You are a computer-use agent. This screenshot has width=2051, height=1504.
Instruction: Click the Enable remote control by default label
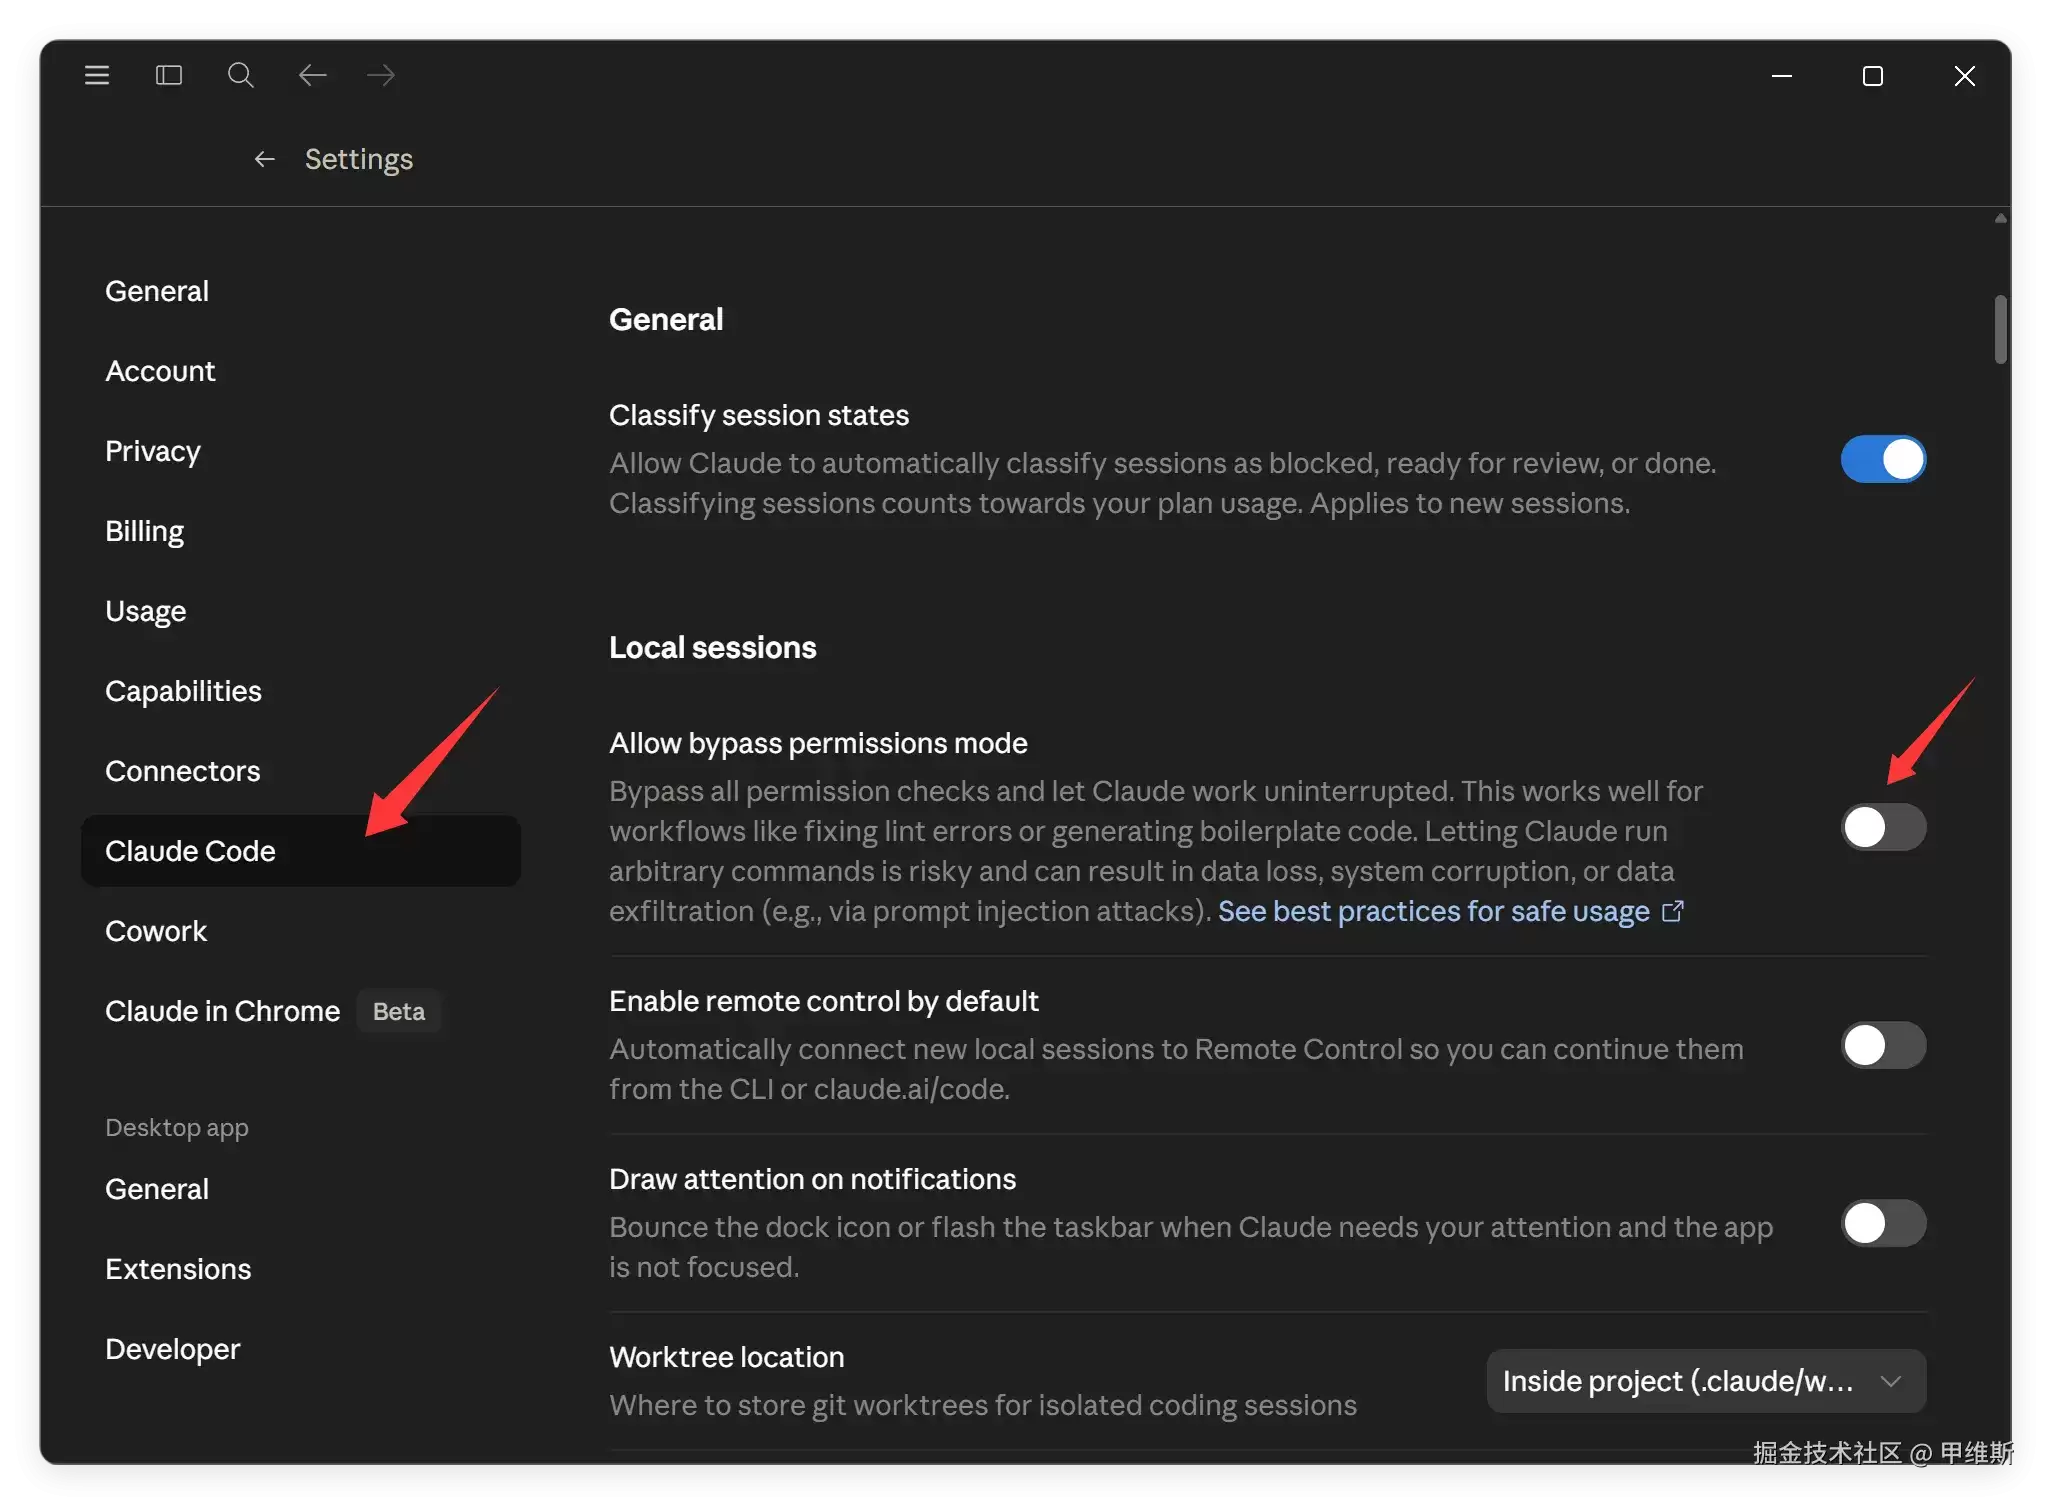pyautogui.click(x=824, y=1001)
